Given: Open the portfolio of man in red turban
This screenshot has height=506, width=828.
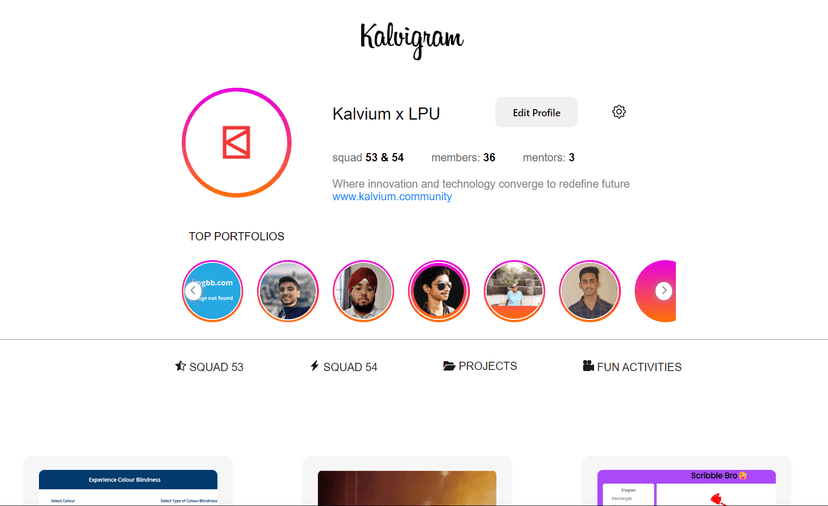Looking at the screenshot, I should [x=363, y=291].
